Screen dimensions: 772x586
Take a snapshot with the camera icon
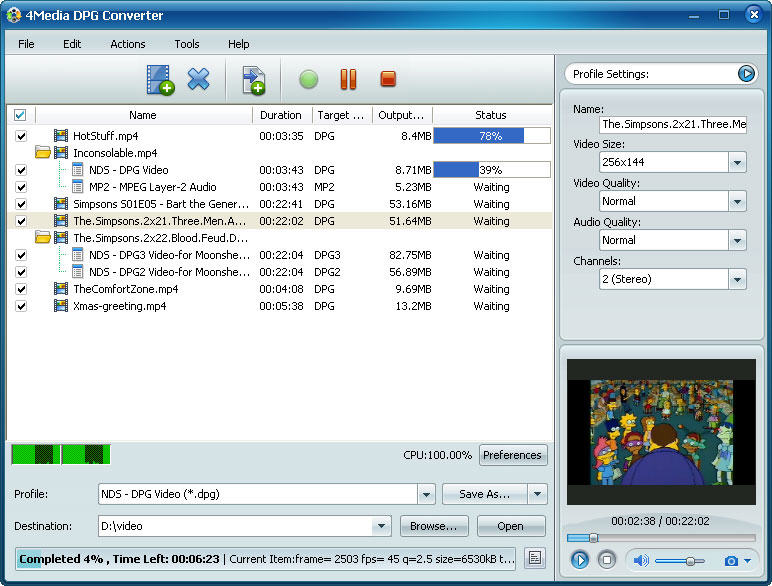coord(731,561)
